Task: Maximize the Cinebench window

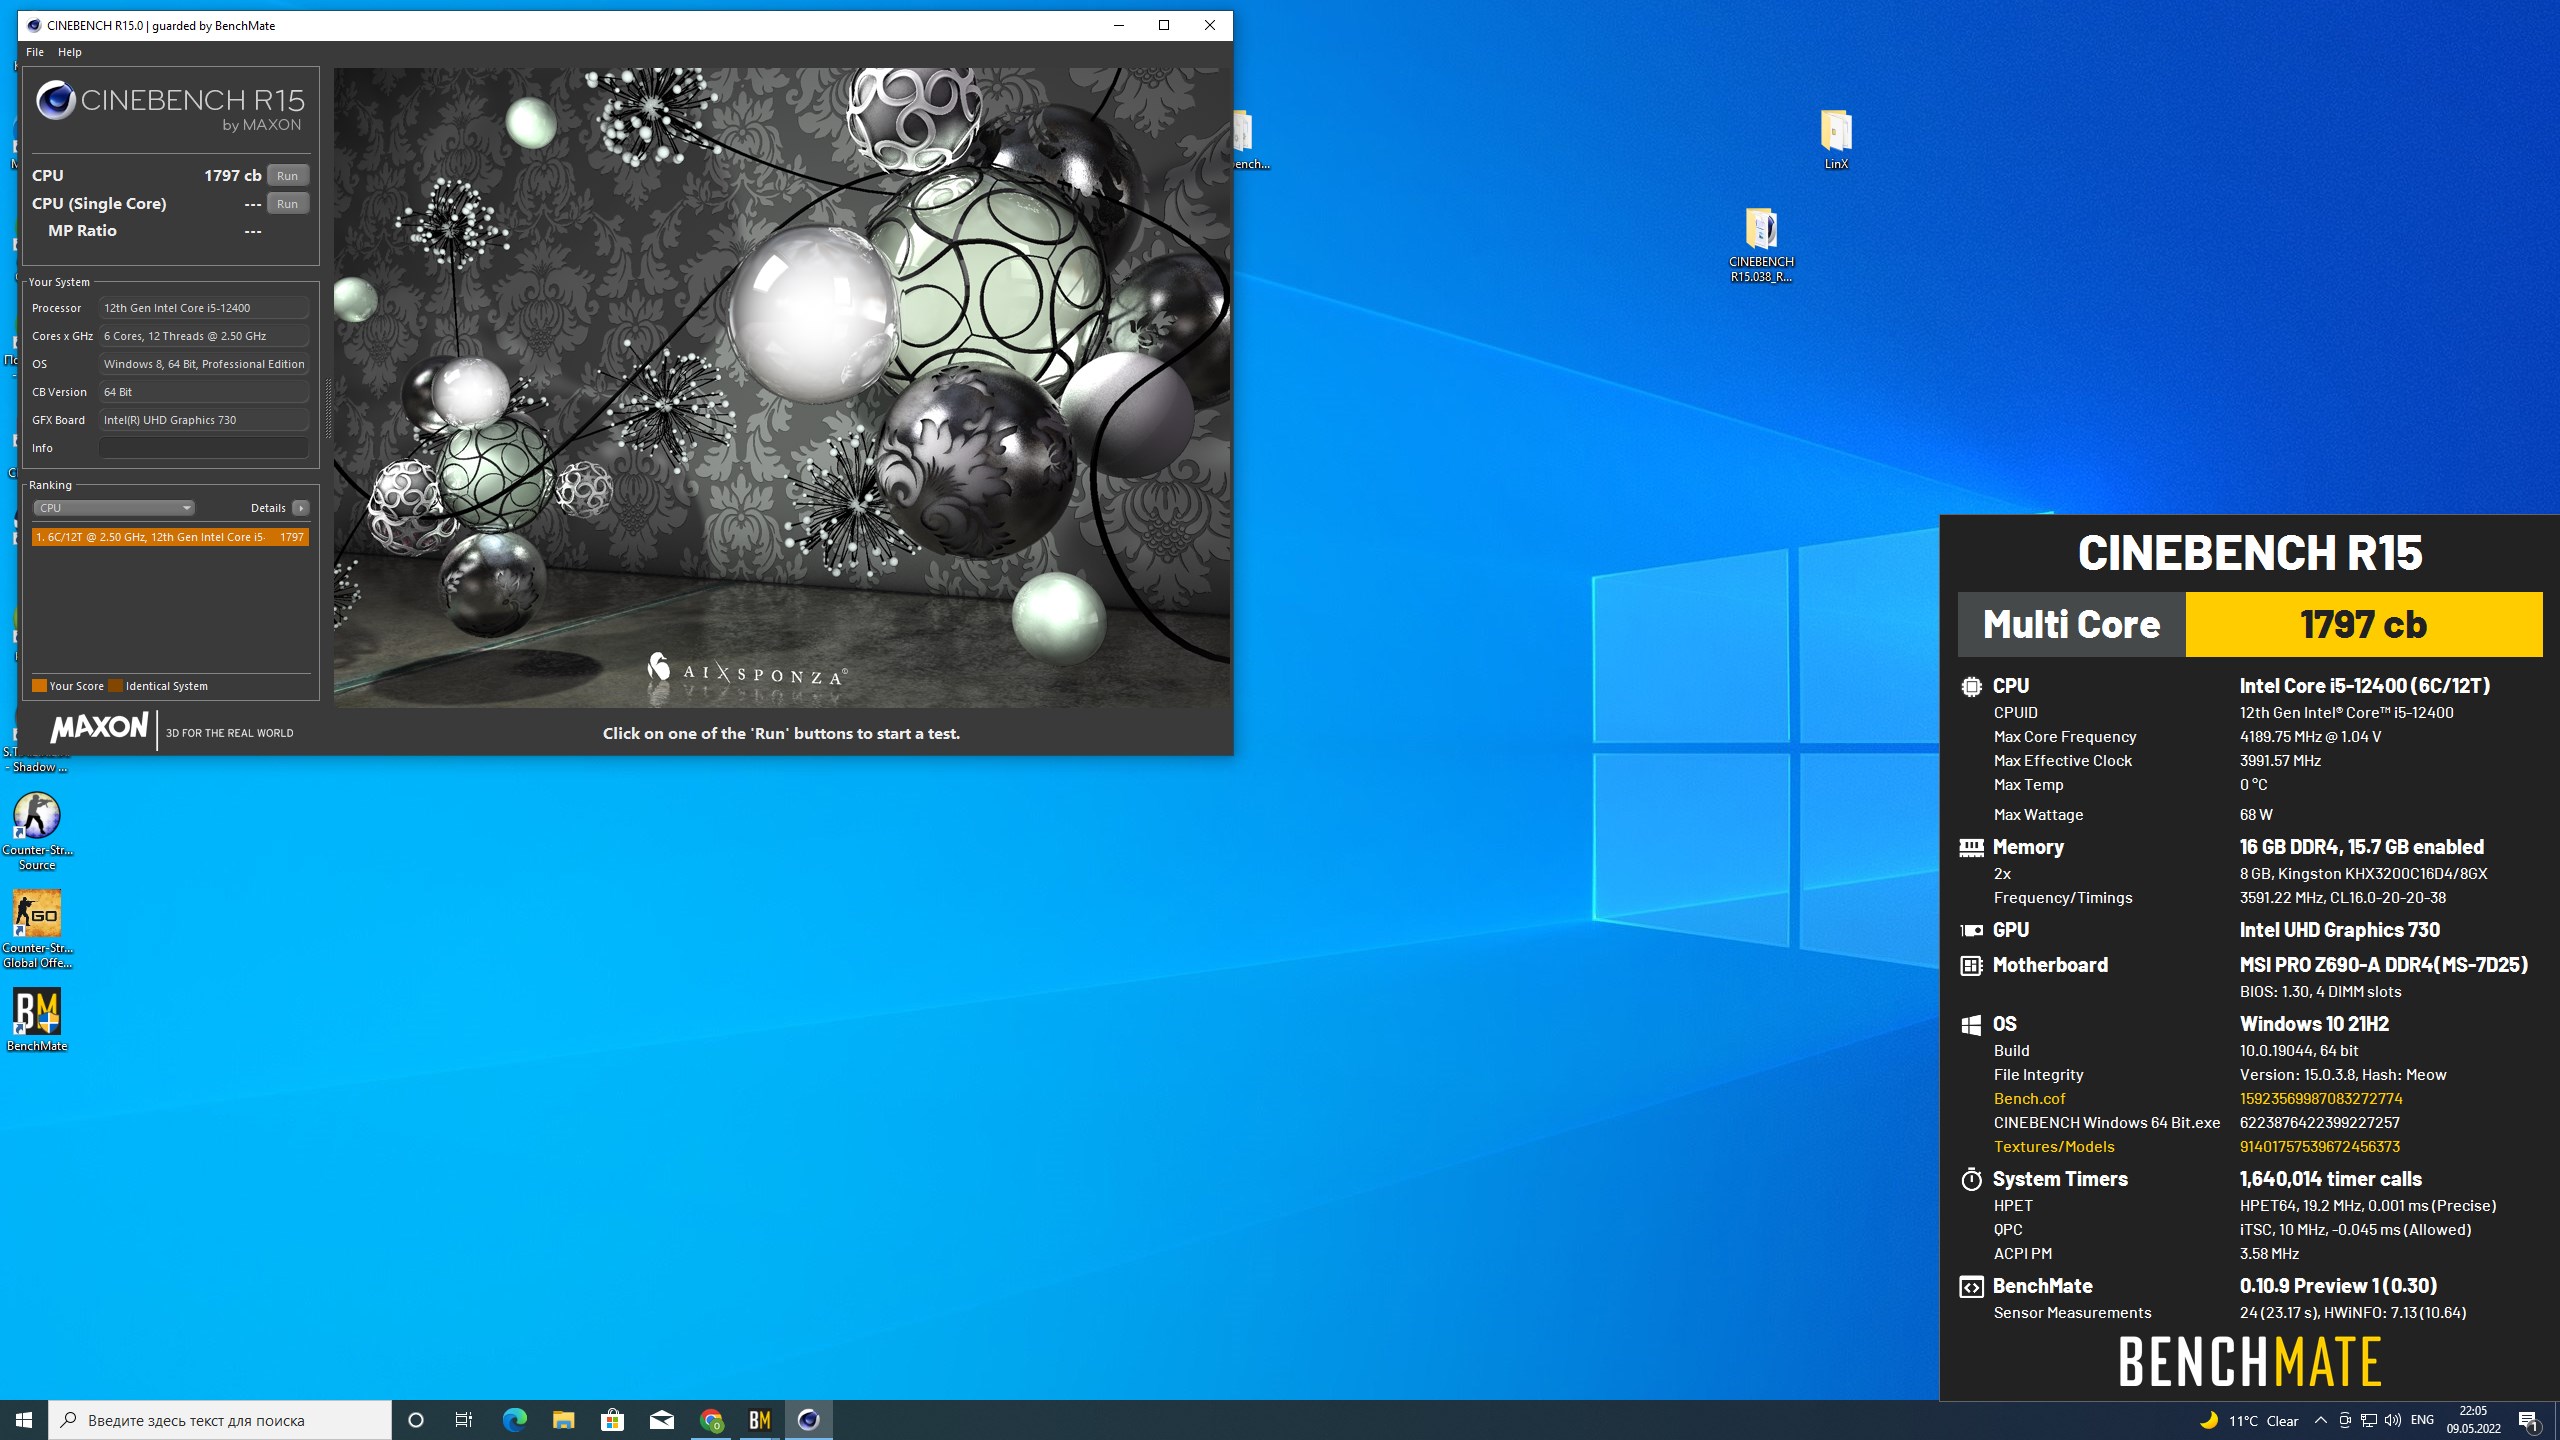Action: pyautogui.click(x=1164, y=25)
